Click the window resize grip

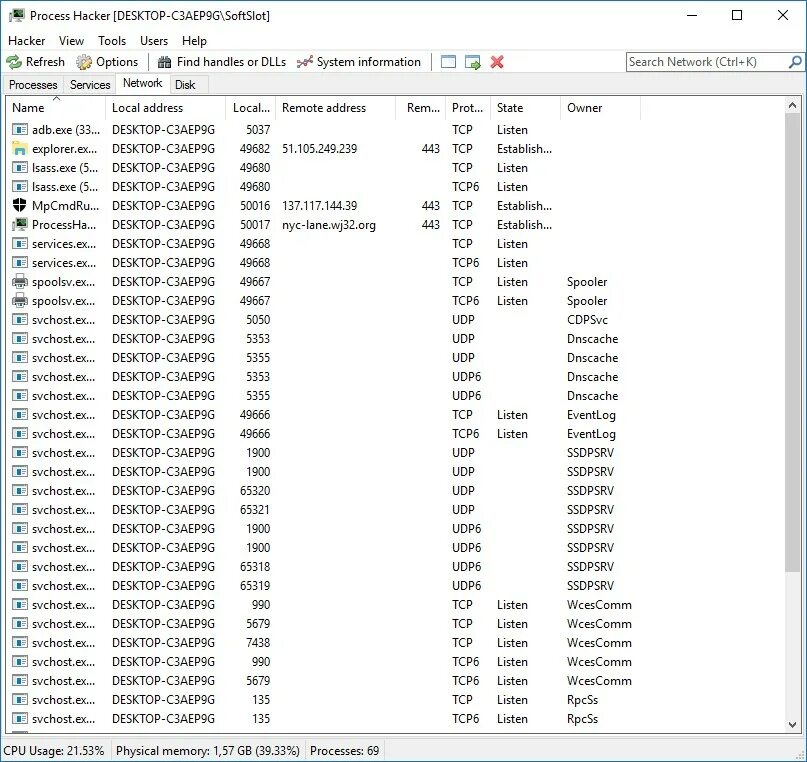(x=800, y=755)
